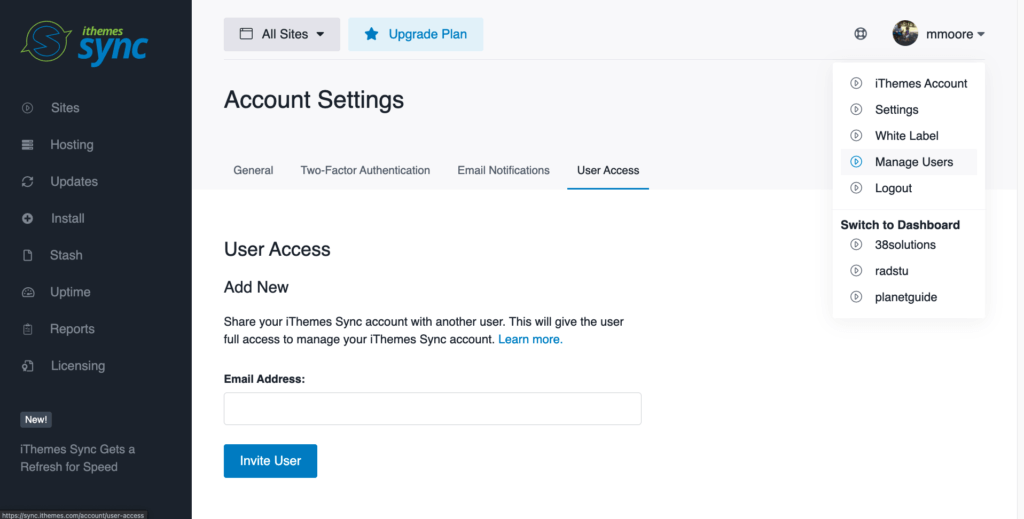Click the Licensing icon in sidebar
This screenshot has width=1024, height=519.
[28, 367]
